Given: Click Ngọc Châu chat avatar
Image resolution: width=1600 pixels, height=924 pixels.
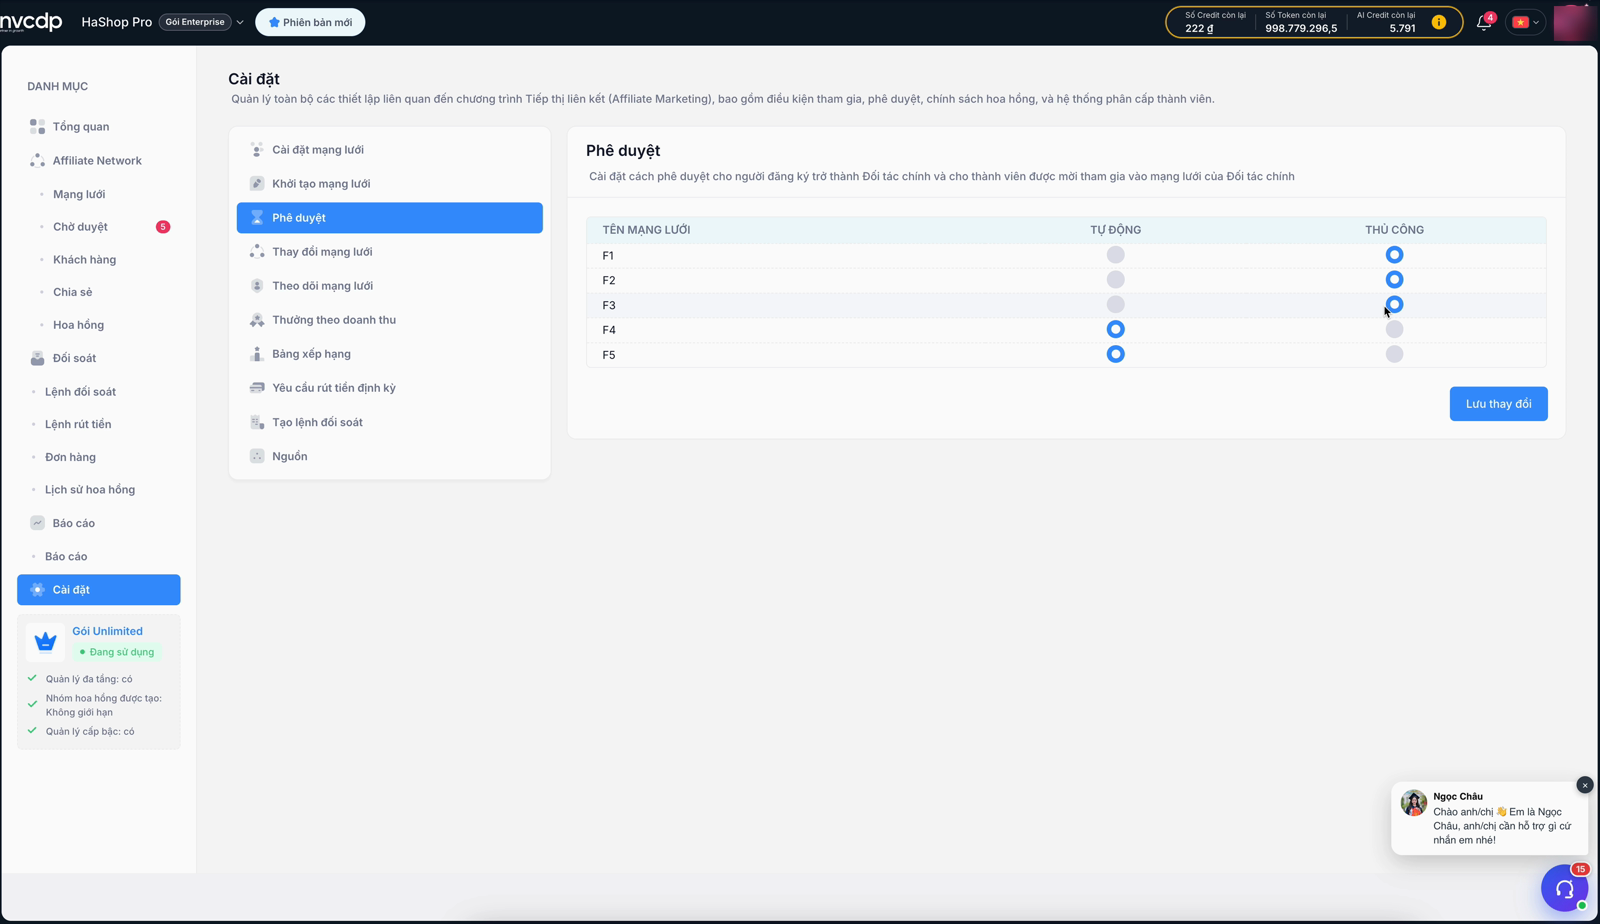Looking at the screenshot, I should (x=1414, y=803).
